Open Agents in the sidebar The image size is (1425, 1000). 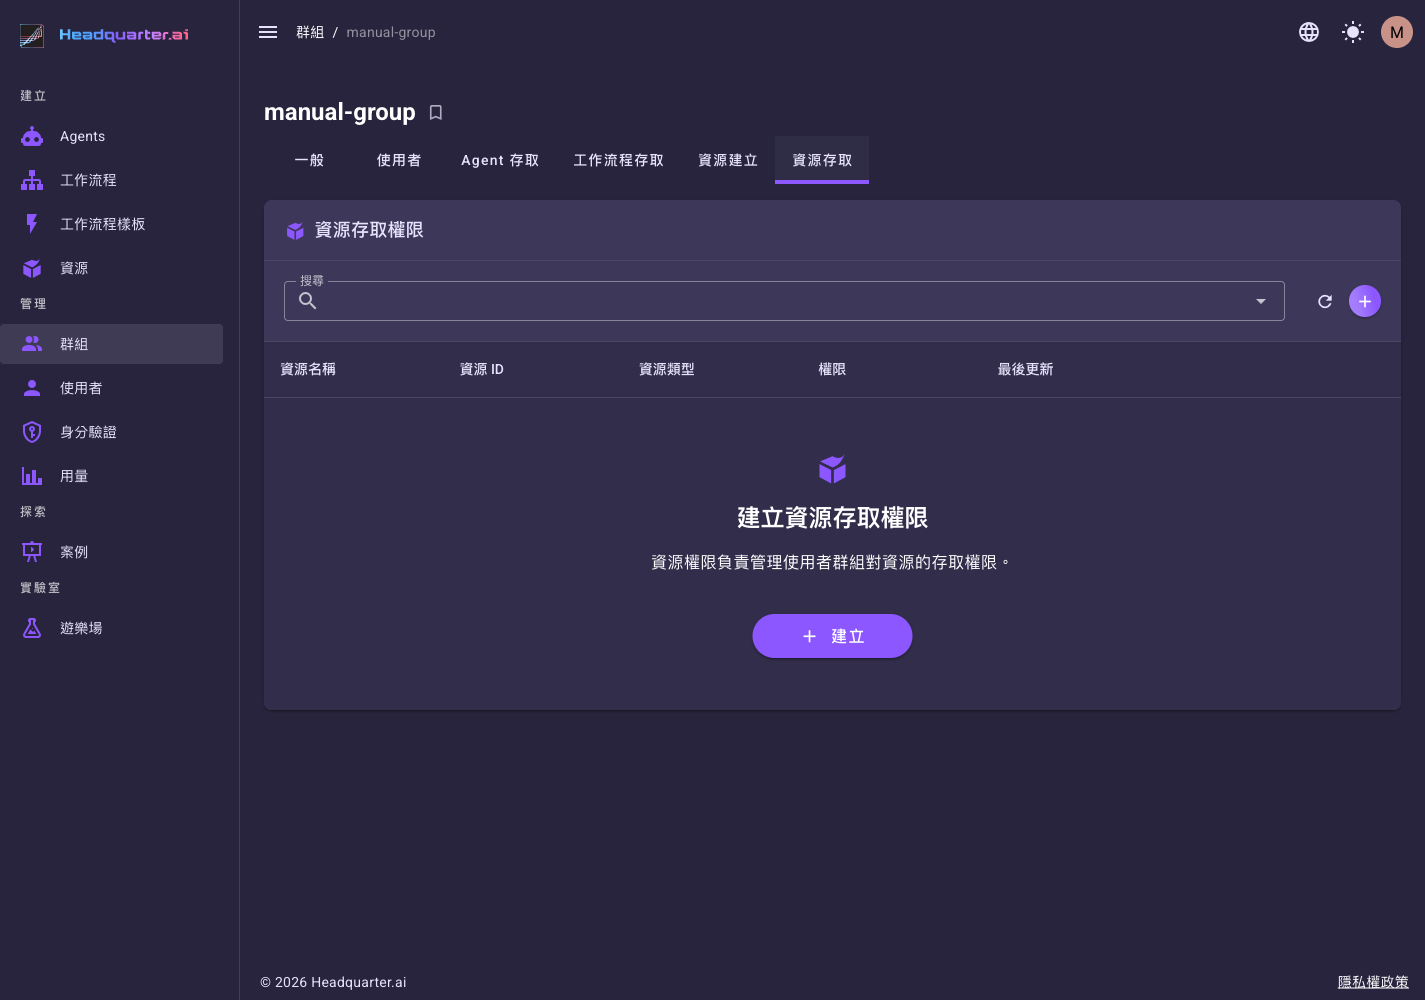pos(111,136)
